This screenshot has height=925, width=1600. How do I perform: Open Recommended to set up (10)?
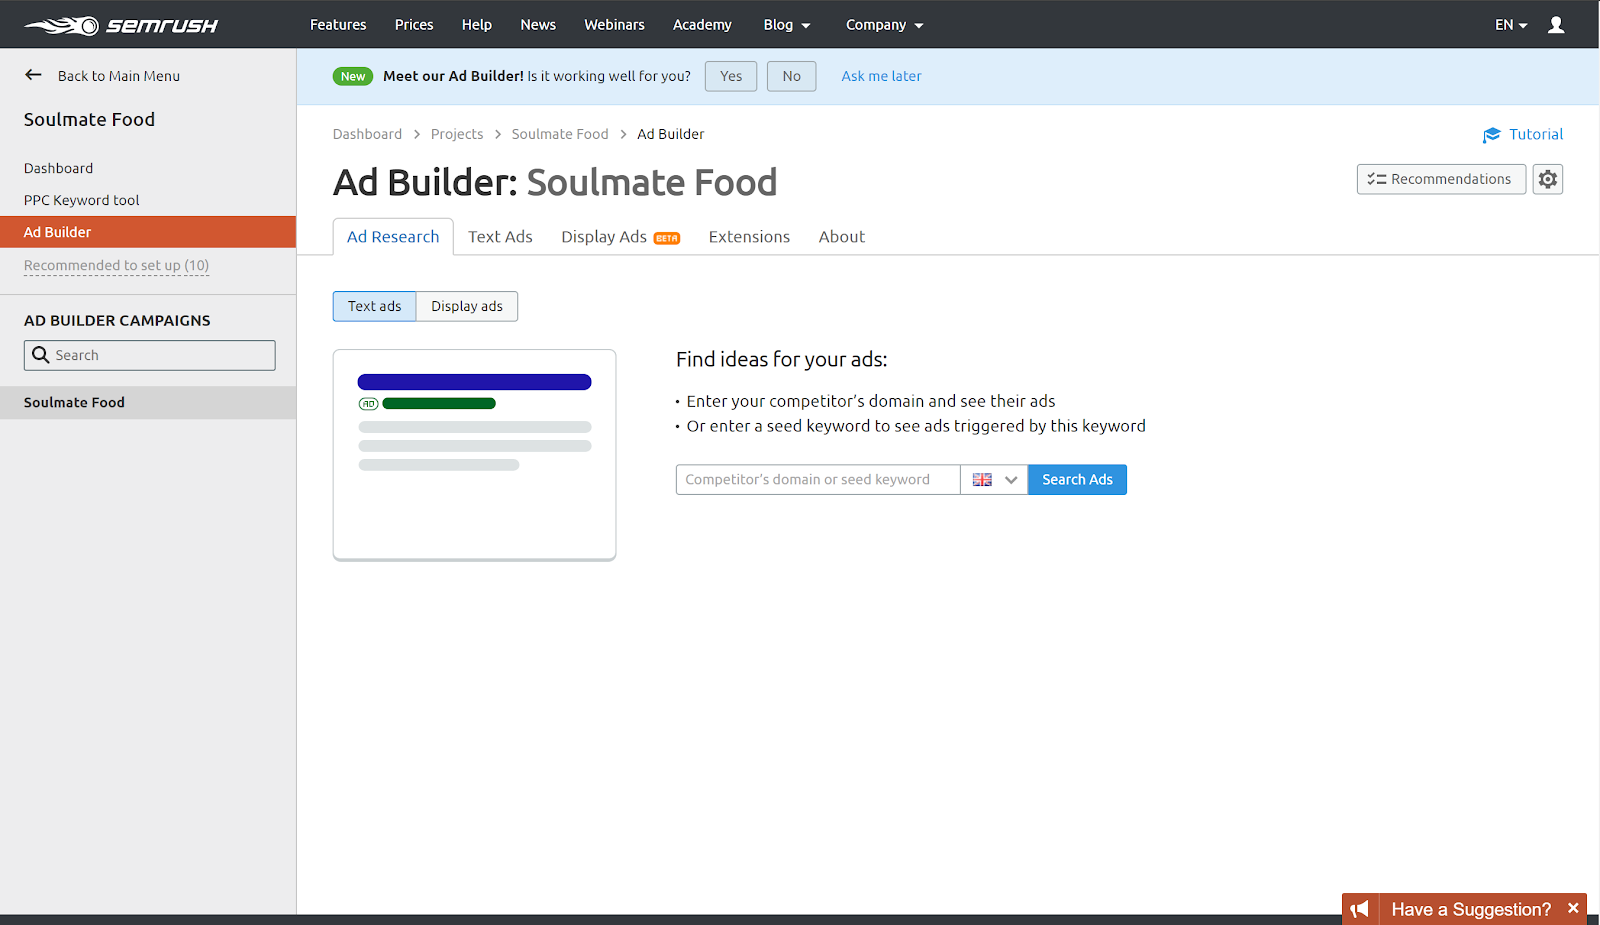[116, 266]
